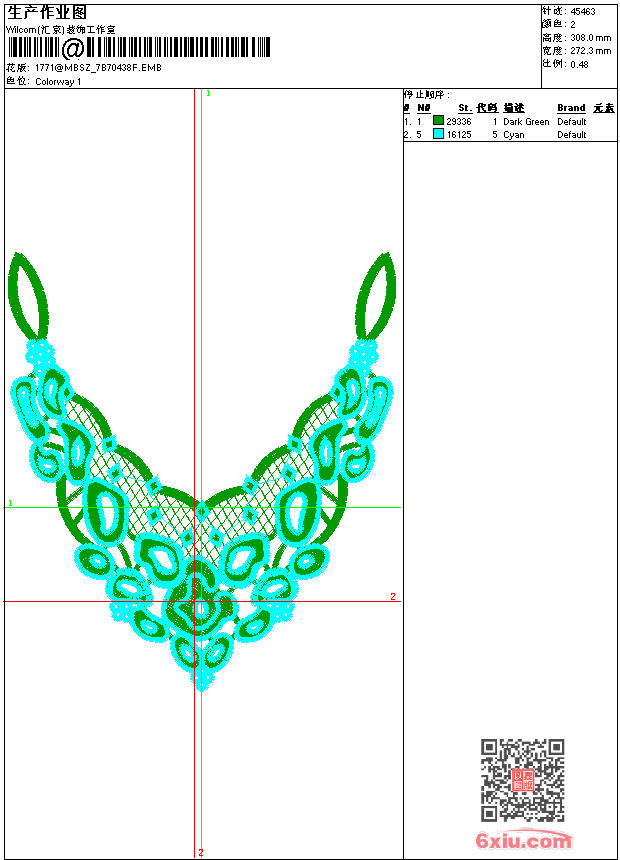The height and width of the screenshot is (860, 620).
Task: Click the St. column header
Action: [464, 108]
